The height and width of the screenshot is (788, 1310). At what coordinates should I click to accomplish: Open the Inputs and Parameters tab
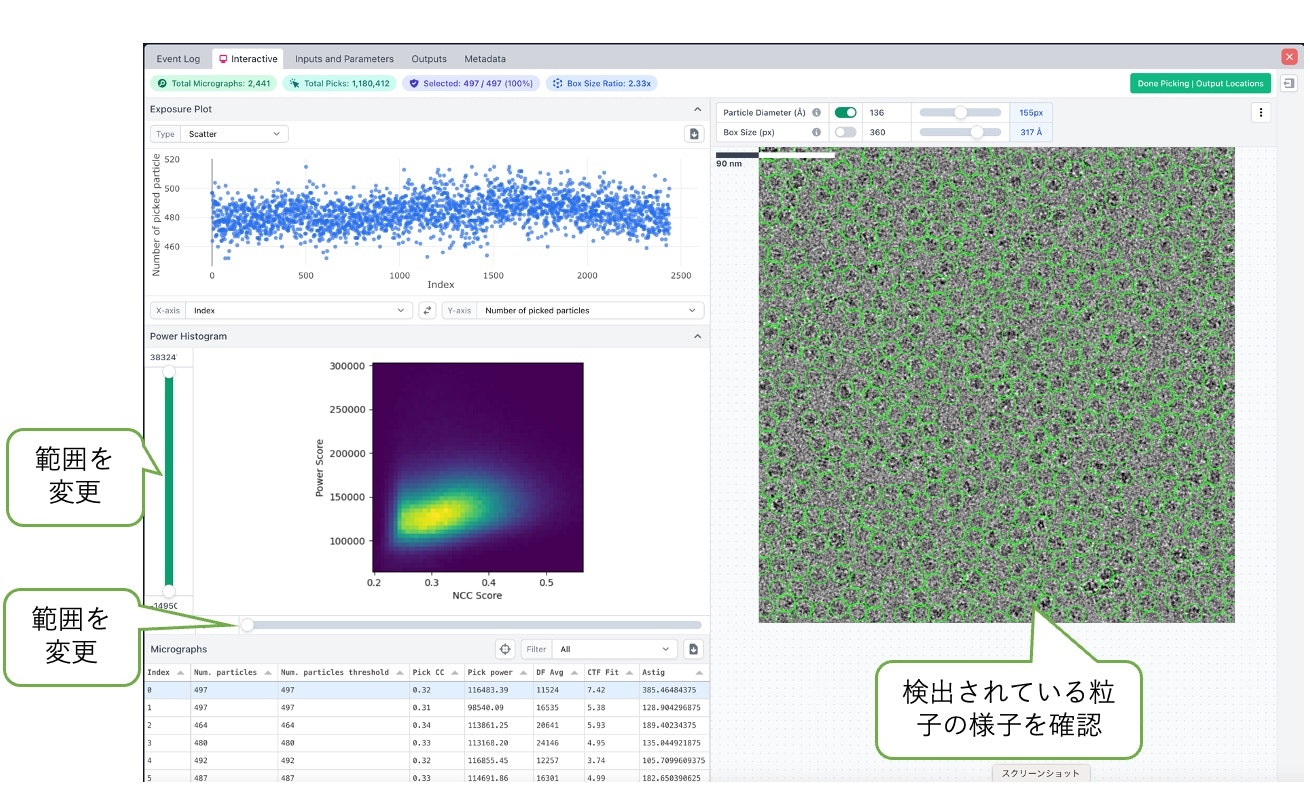(344, 59)
